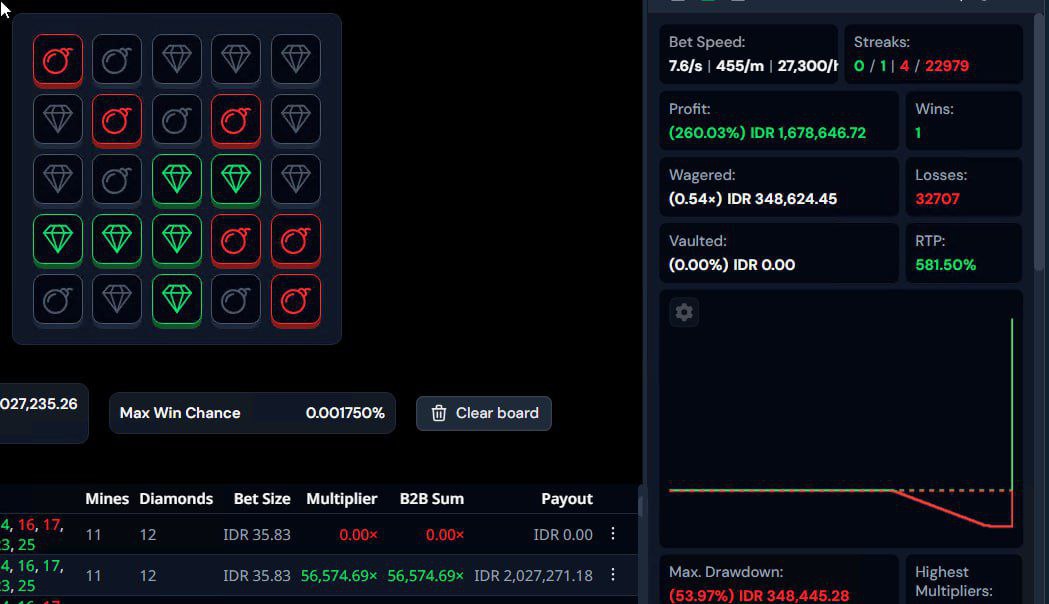The height and width of the screenshot is (604, 1049).
Task: Click the red bomb tile in row four, column five
Action: click(296, 240)
